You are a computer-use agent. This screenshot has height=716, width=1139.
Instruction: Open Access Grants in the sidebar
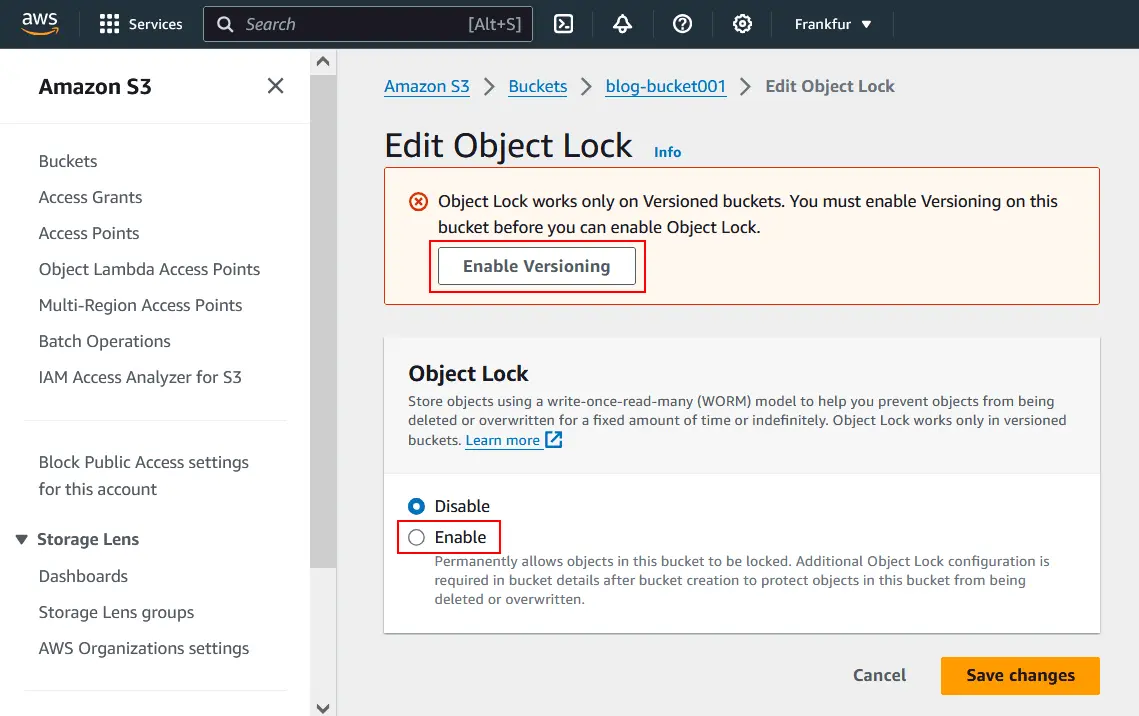pyautogui.click(x=90, y=198)
